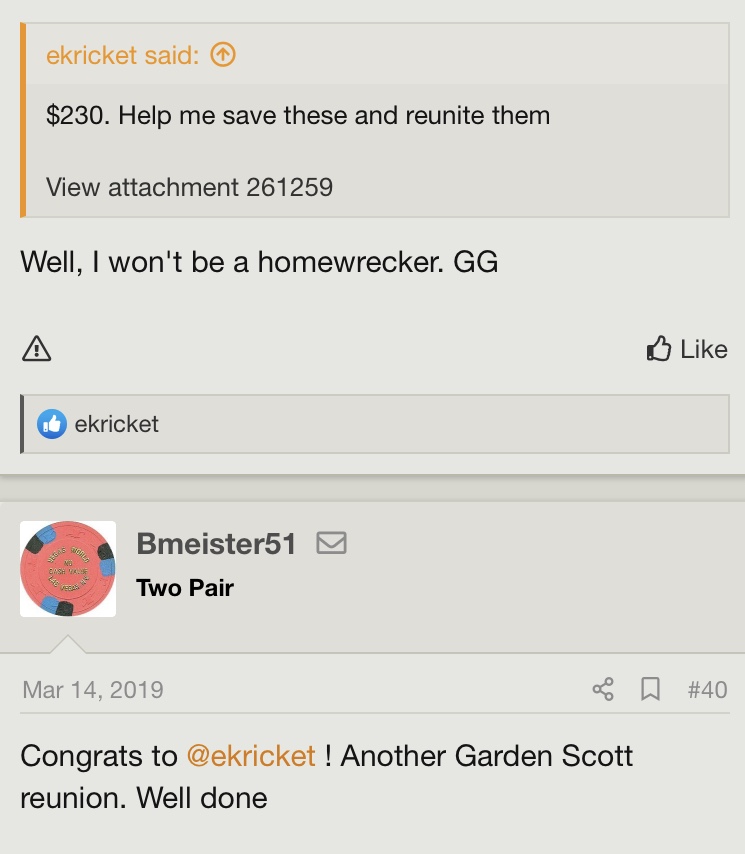745x854 pixels.
Task: Open ekricket's profile from the reactions bar
Action: (116, 424)
